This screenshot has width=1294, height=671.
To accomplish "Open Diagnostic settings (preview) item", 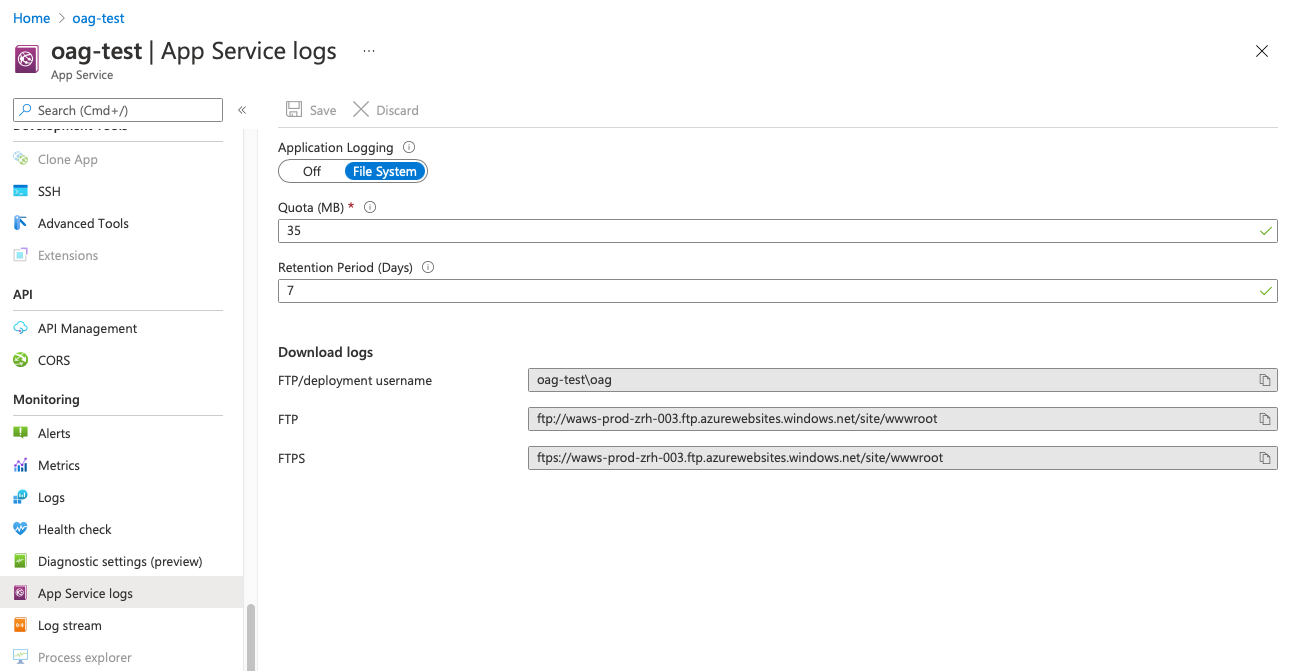I will click(120, 561).
